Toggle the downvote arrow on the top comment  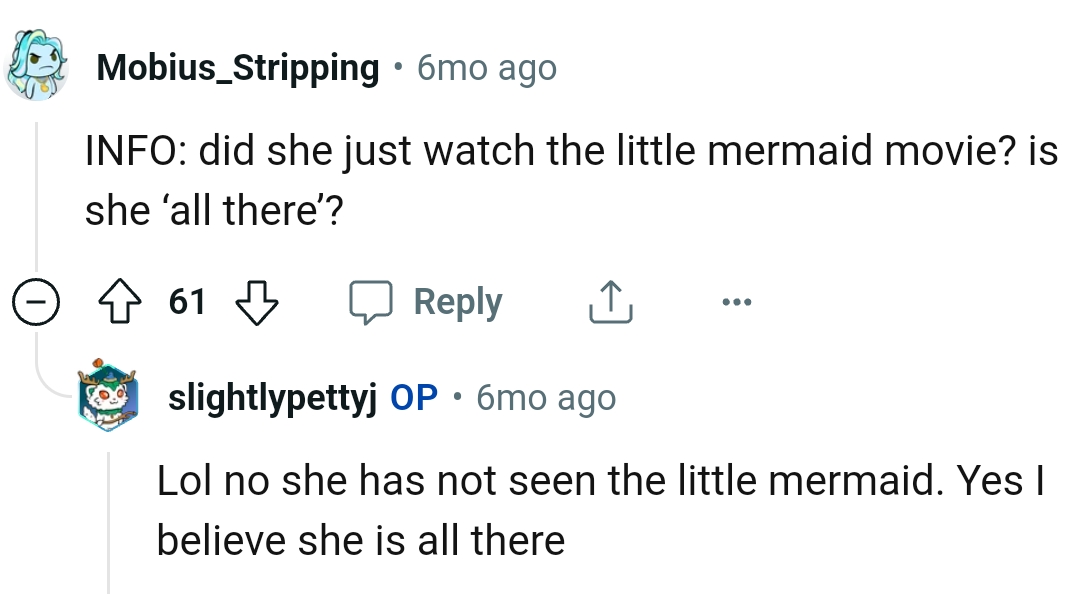pos(257,301)
